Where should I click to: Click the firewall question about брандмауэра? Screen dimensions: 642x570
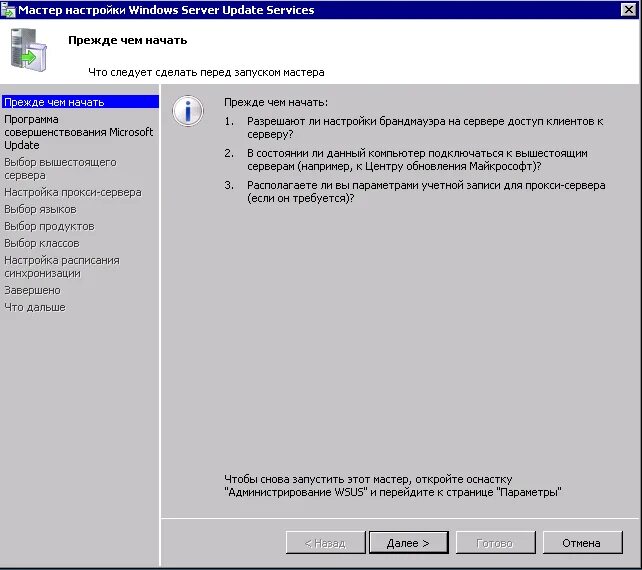point(425,128)
